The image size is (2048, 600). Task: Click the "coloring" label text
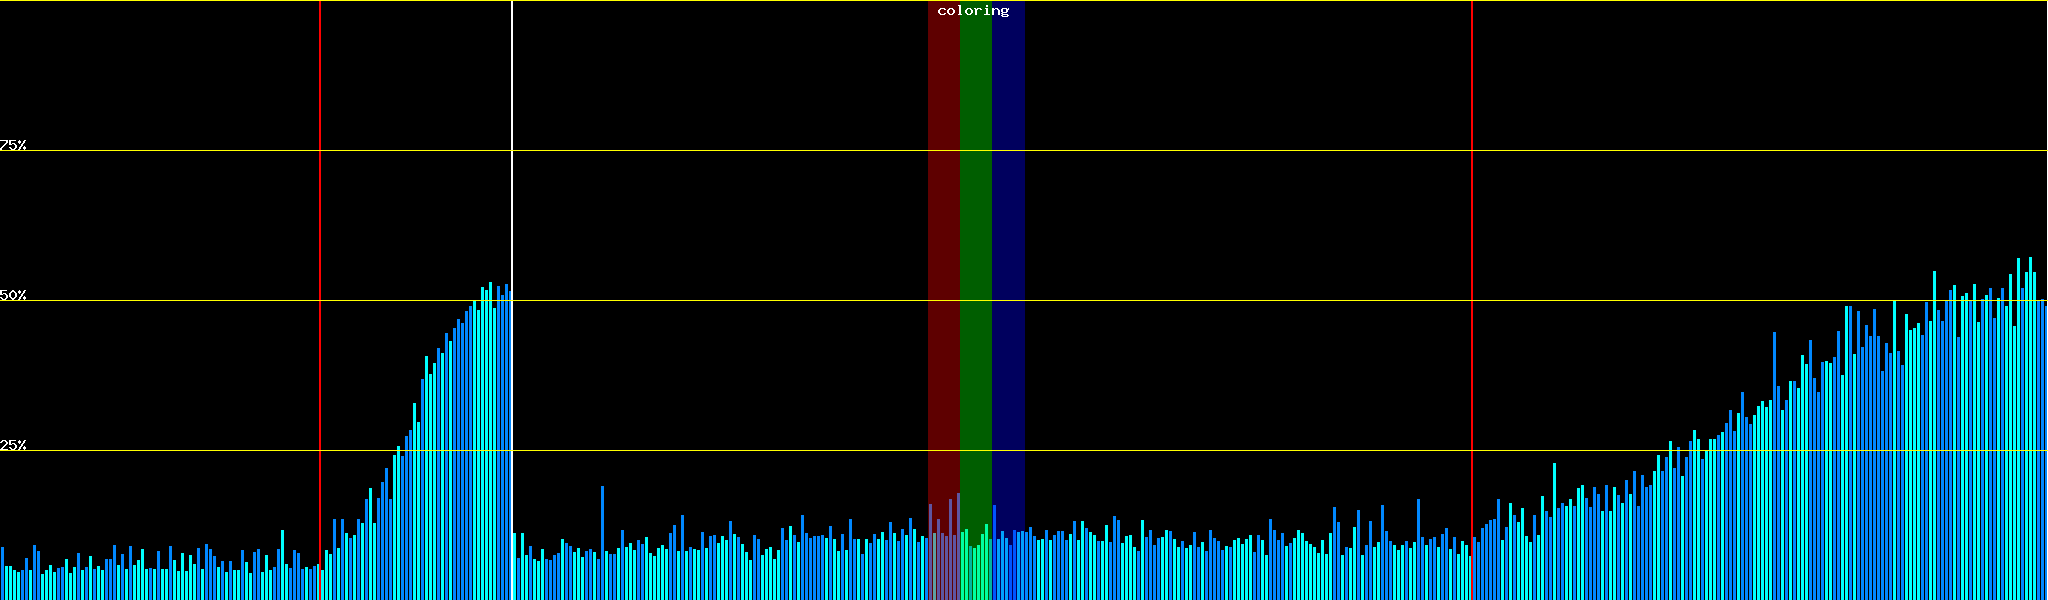[x=973, y=11]
